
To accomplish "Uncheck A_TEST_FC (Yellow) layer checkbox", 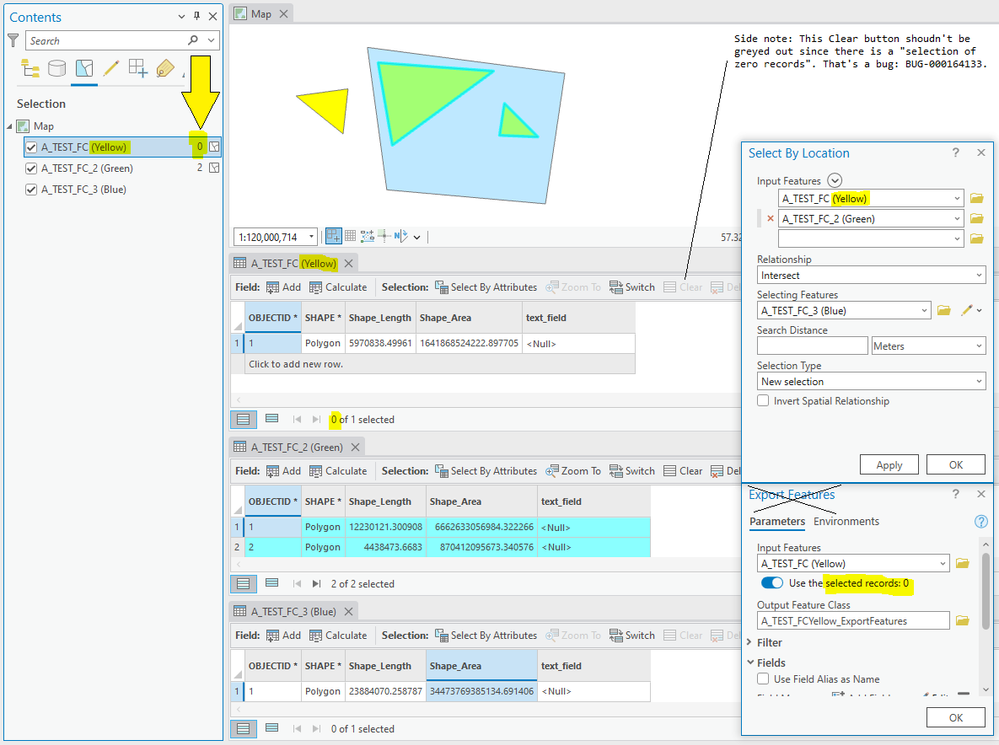I will tap(31, 147).
